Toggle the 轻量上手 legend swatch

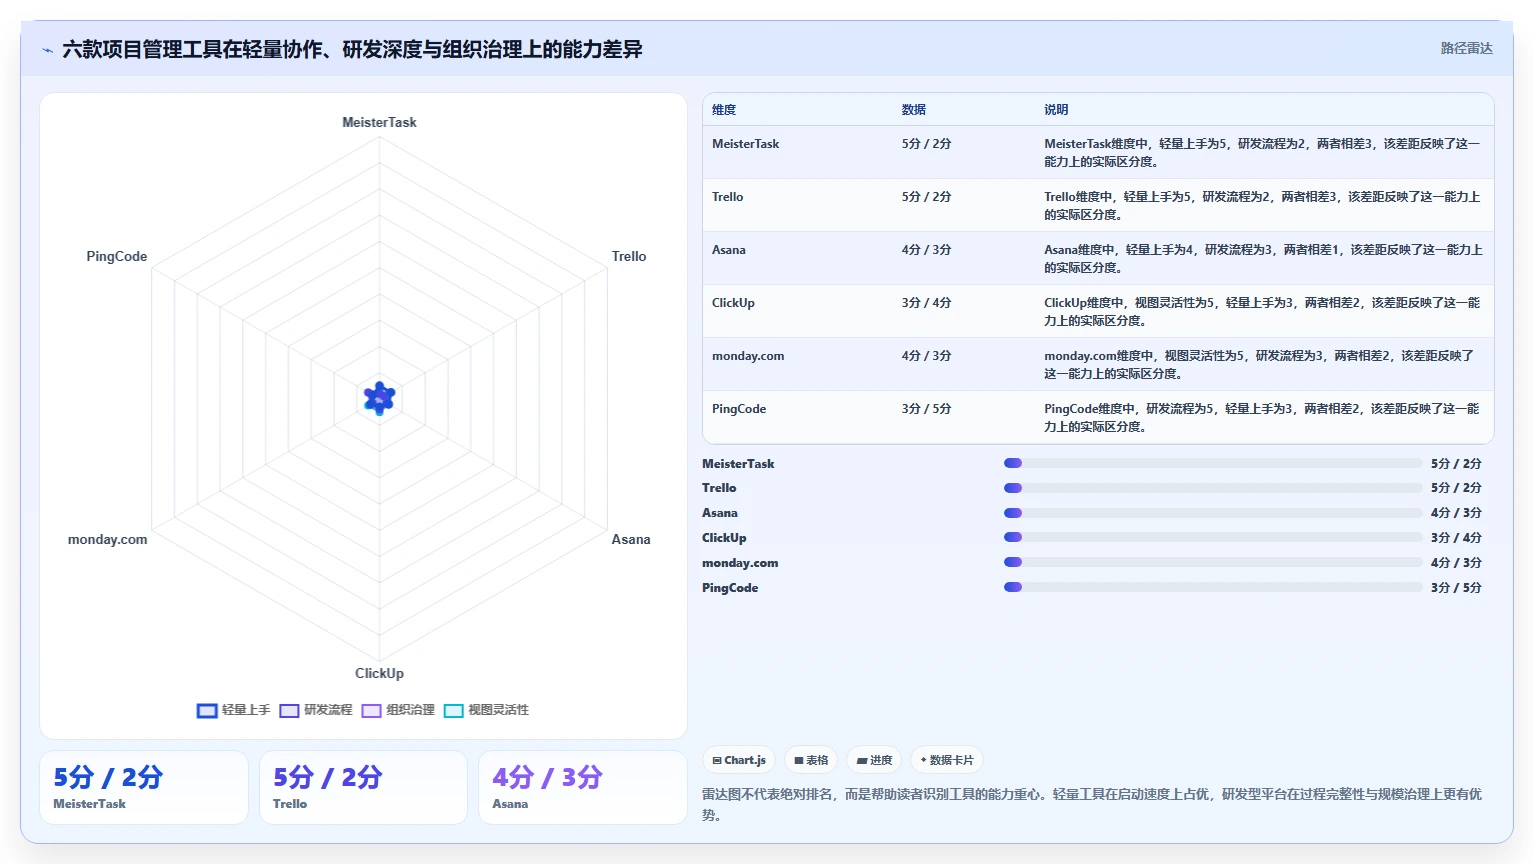click(207, 711)
